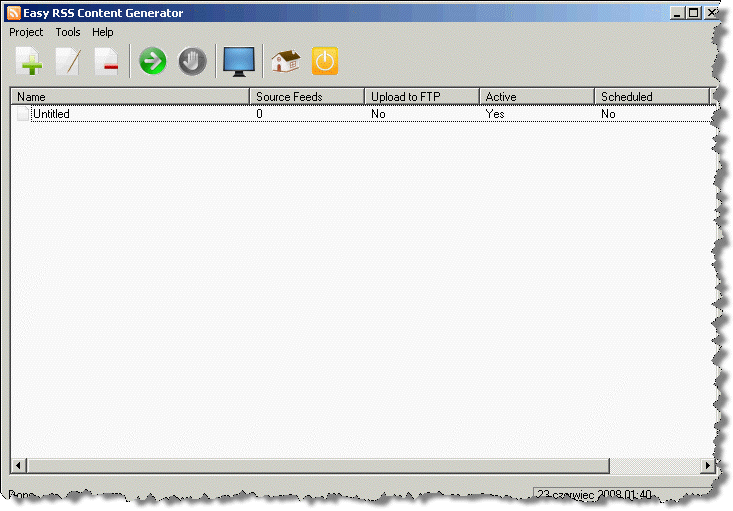Click the blue monitor icon

click(239, 61)
